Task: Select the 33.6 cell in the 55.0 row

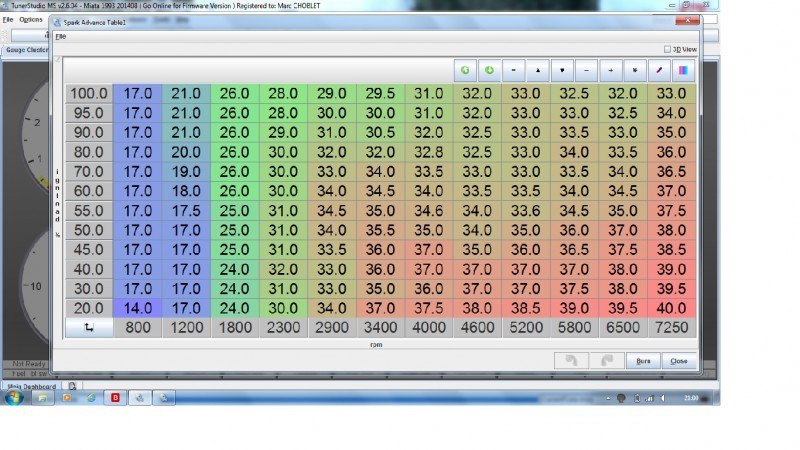Action: tap(526, 211)
